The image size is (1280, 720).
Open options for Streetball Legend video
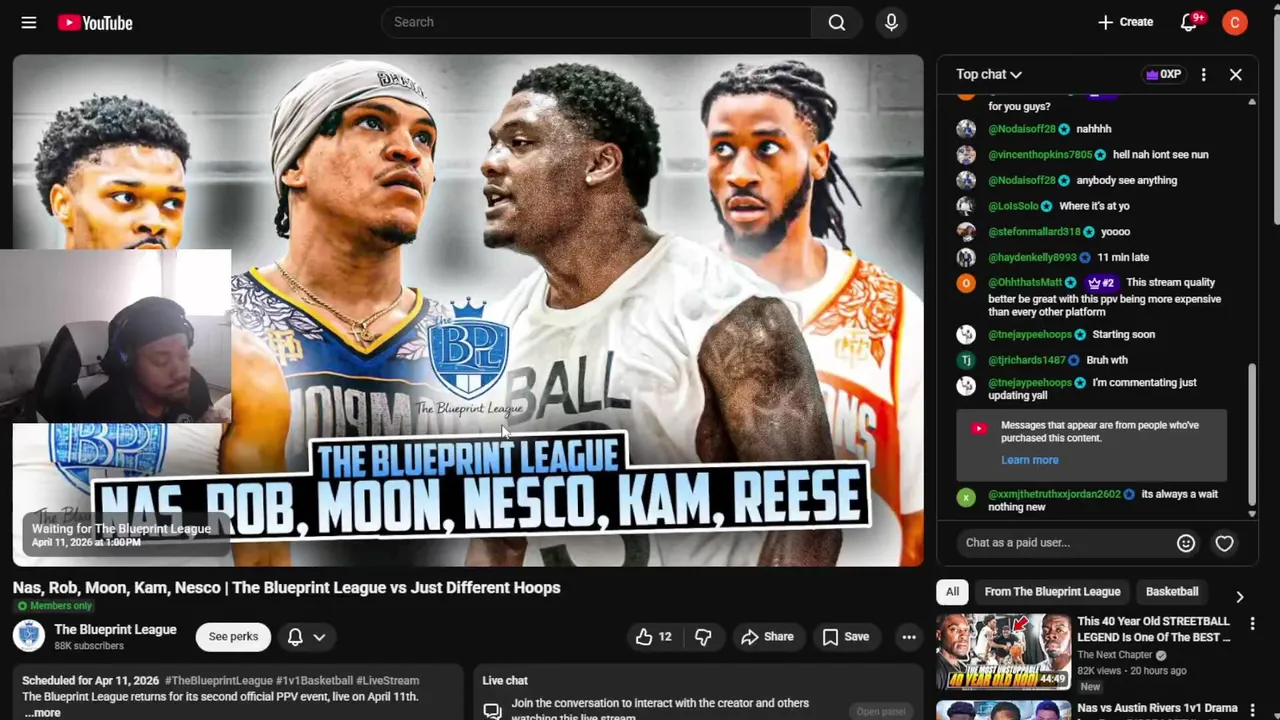pos(1252,624)
